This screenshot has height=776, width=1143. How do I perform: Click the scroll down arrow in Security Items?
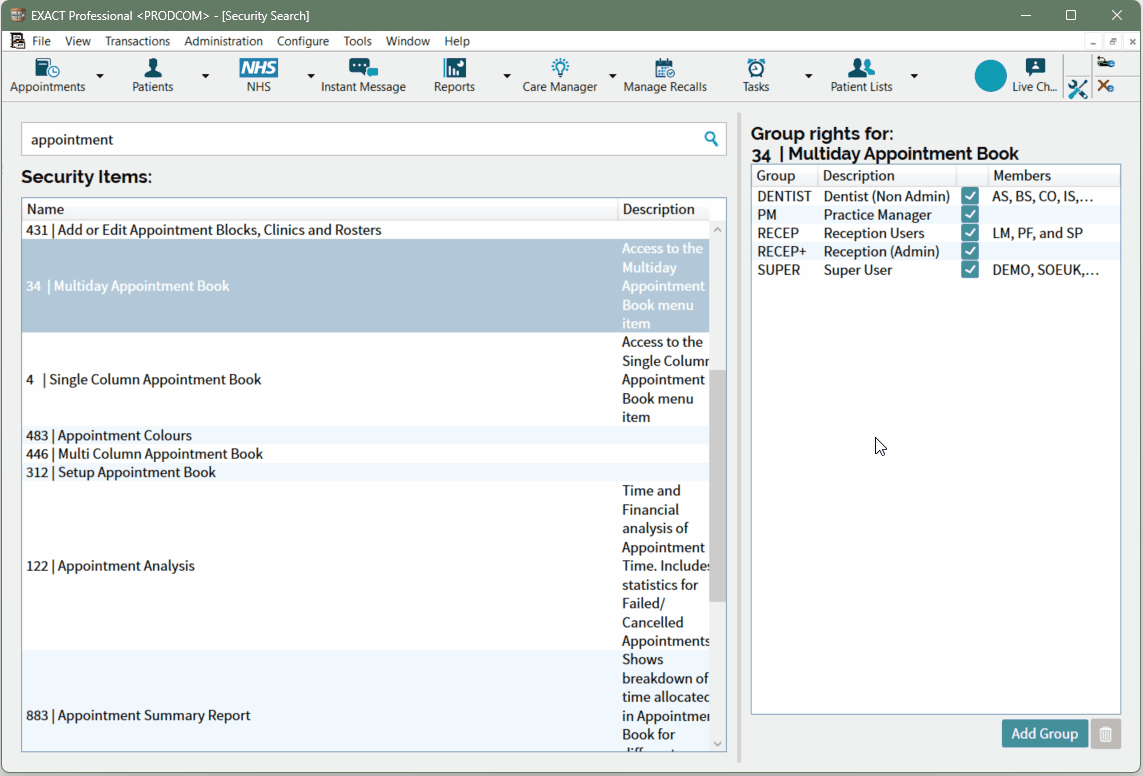tap(717, 743)
